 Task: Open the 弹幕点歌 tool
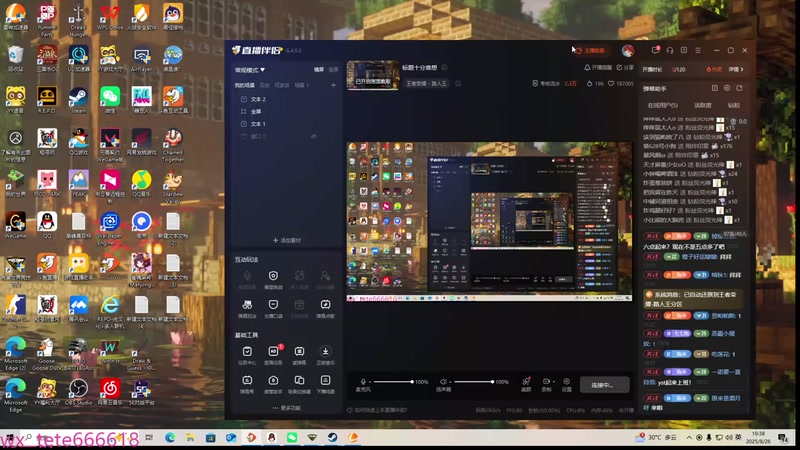[325, 309]
